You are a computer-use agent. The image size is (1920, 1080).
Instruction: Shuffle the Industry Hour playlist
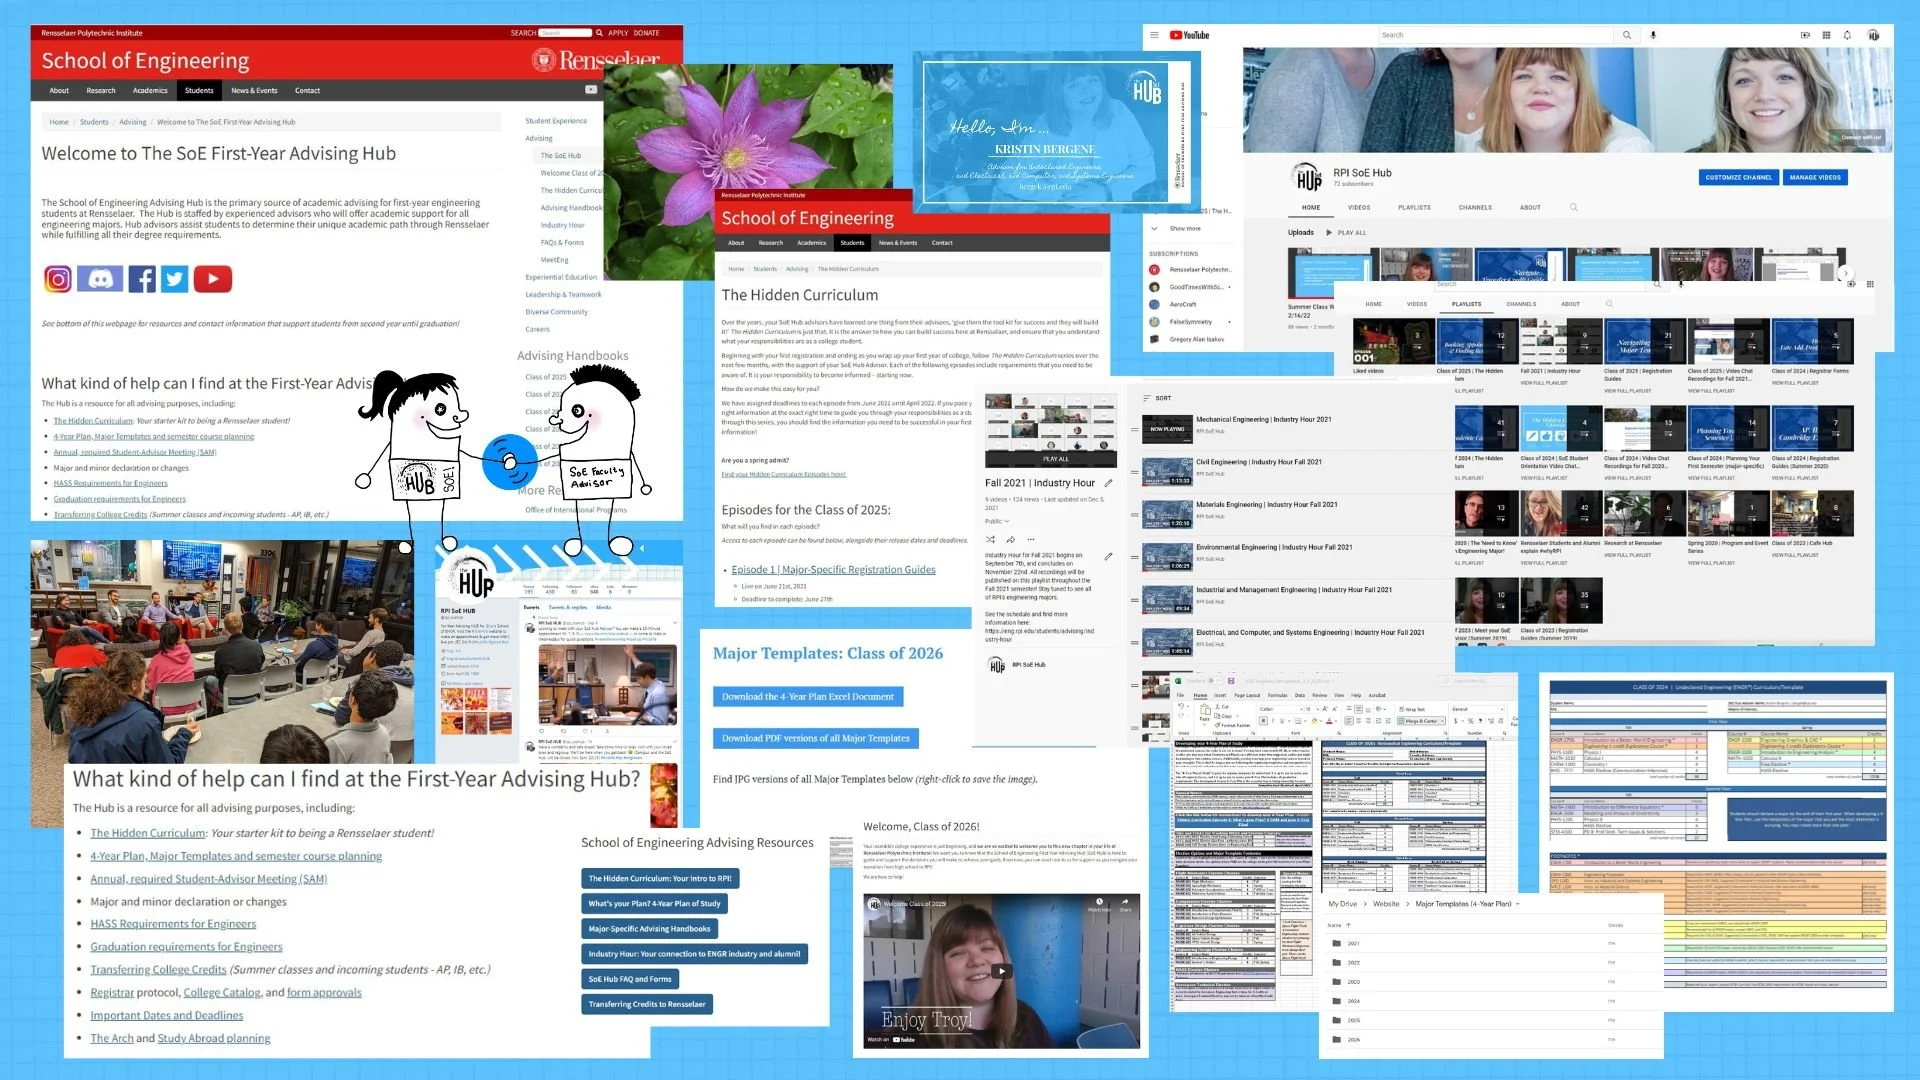pos(990,540)
